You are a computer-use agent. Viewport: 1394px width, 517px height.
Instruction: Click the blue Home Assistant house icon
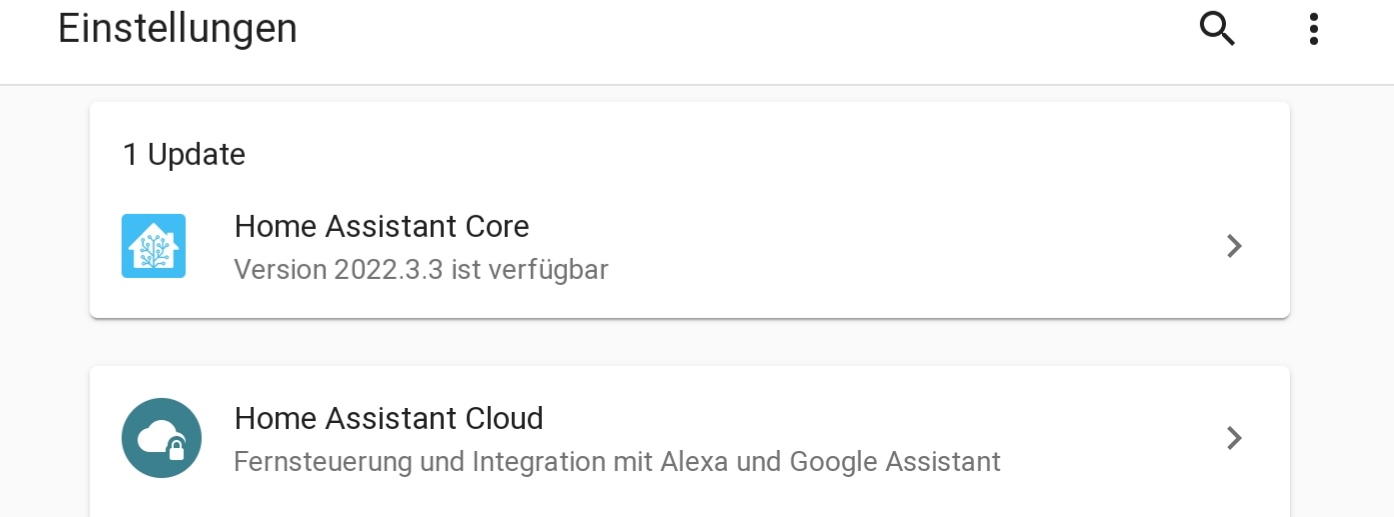pos(153,246)
